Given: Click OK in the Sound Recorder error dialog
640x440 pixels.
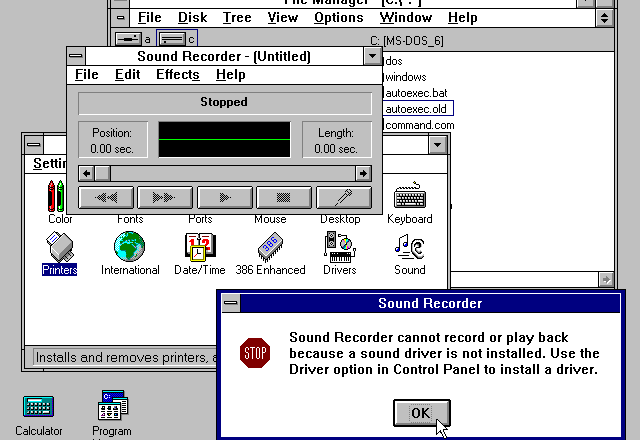Looking at the screenshot, I should tap(422, 413).
